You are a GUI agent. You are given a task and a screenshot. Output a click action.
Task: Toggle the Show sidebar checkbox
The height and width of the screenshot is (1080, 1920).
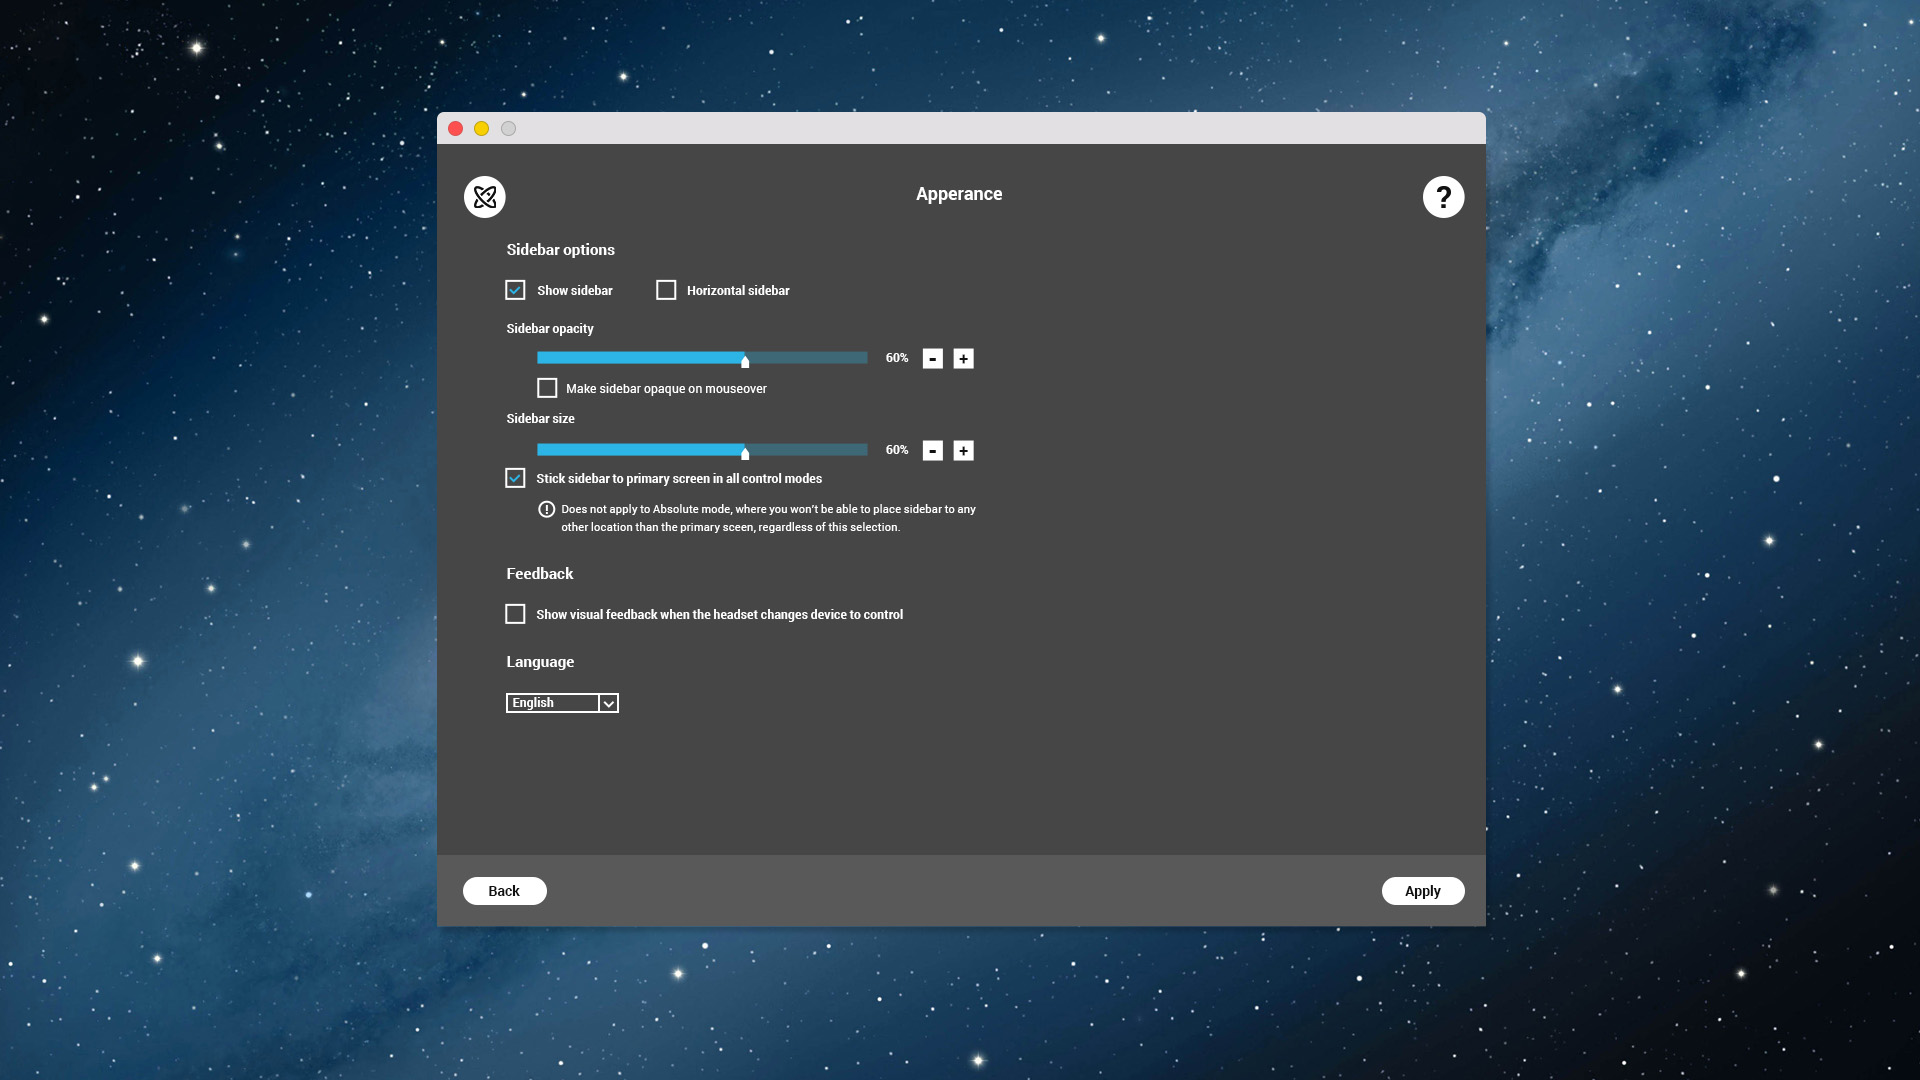tap(516, 290)
